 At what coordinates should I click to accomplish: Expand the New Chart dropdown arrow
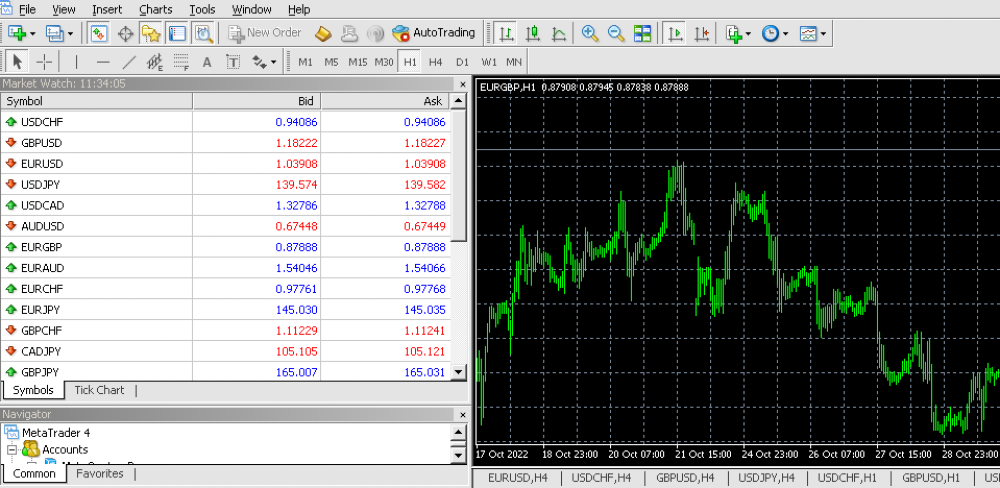(32, 34)
